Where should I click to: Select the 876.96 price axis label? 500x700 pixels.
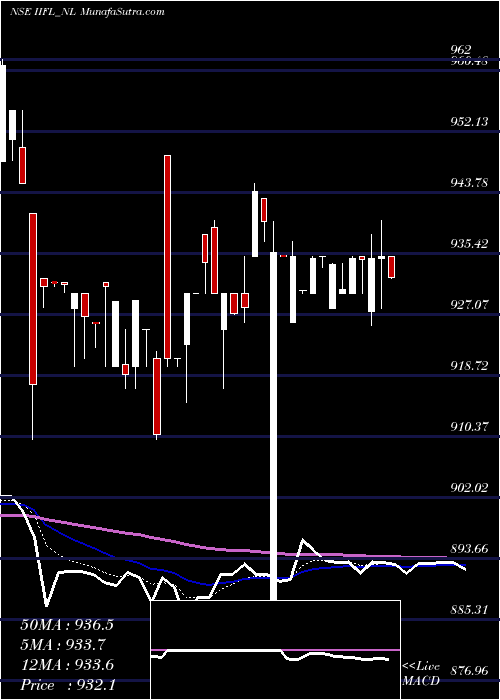click(x=471, y=670)
